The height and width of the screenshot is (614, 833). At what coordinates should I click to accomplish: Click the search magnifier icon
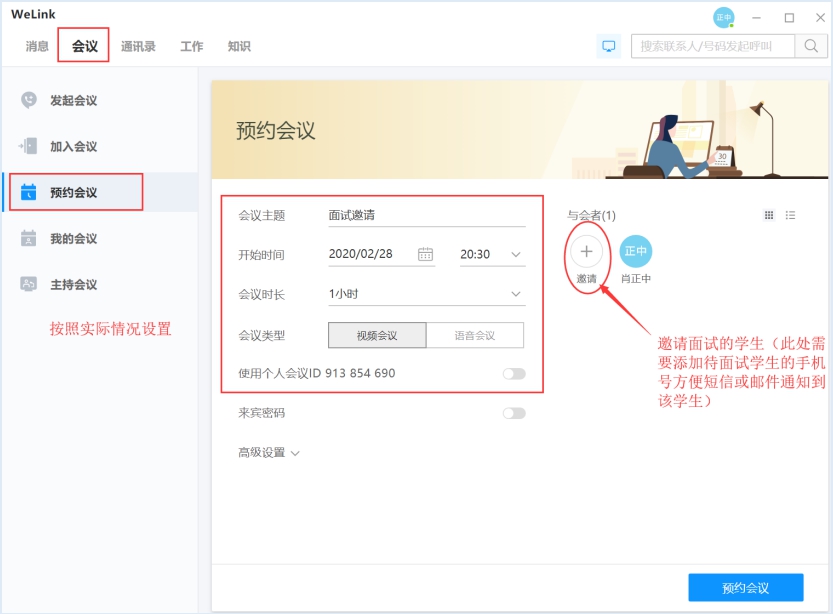point(810,45)
